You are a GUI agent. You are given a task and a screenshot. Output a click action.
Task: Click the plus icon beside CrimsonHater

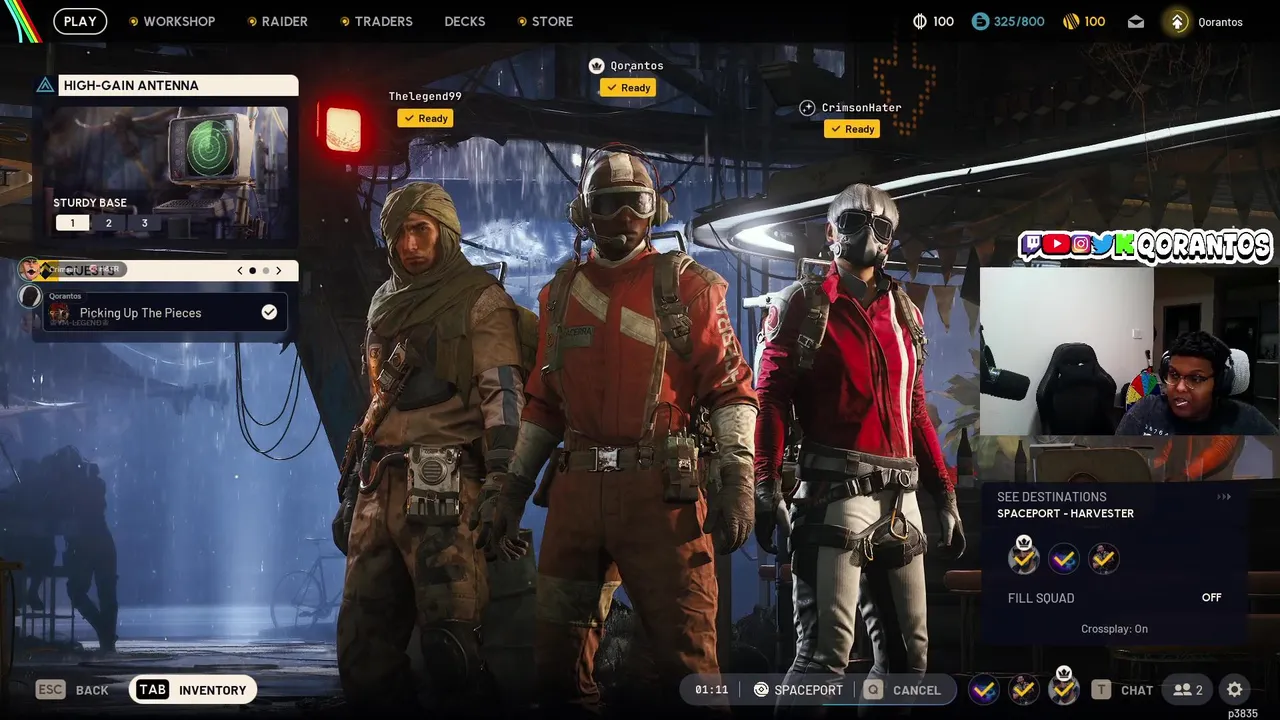click(808, 108)
